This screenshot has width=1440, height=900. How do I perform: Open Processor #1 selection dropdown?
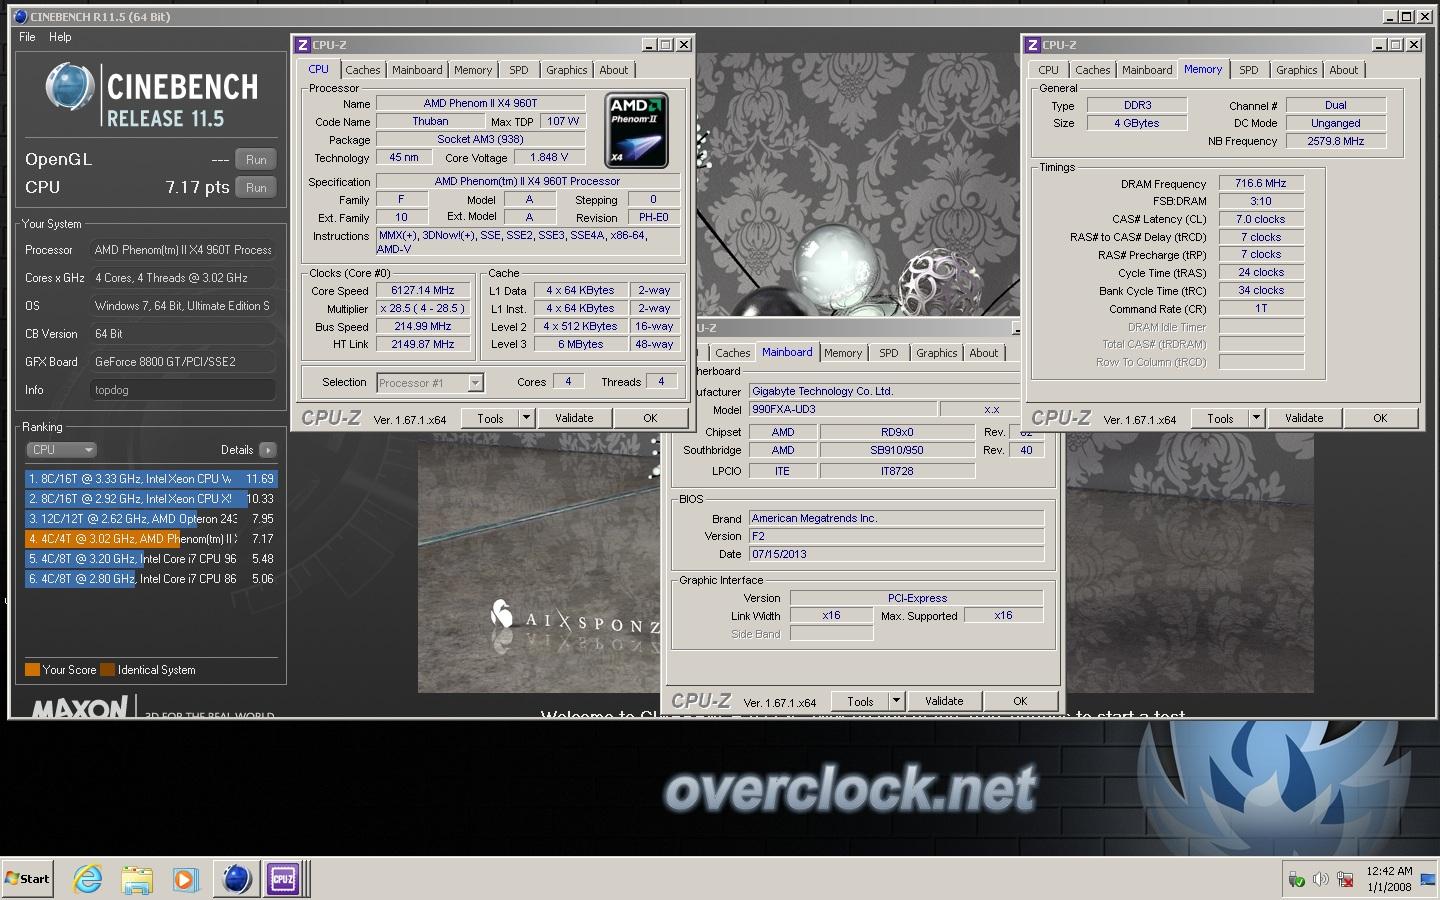[430, 383]
